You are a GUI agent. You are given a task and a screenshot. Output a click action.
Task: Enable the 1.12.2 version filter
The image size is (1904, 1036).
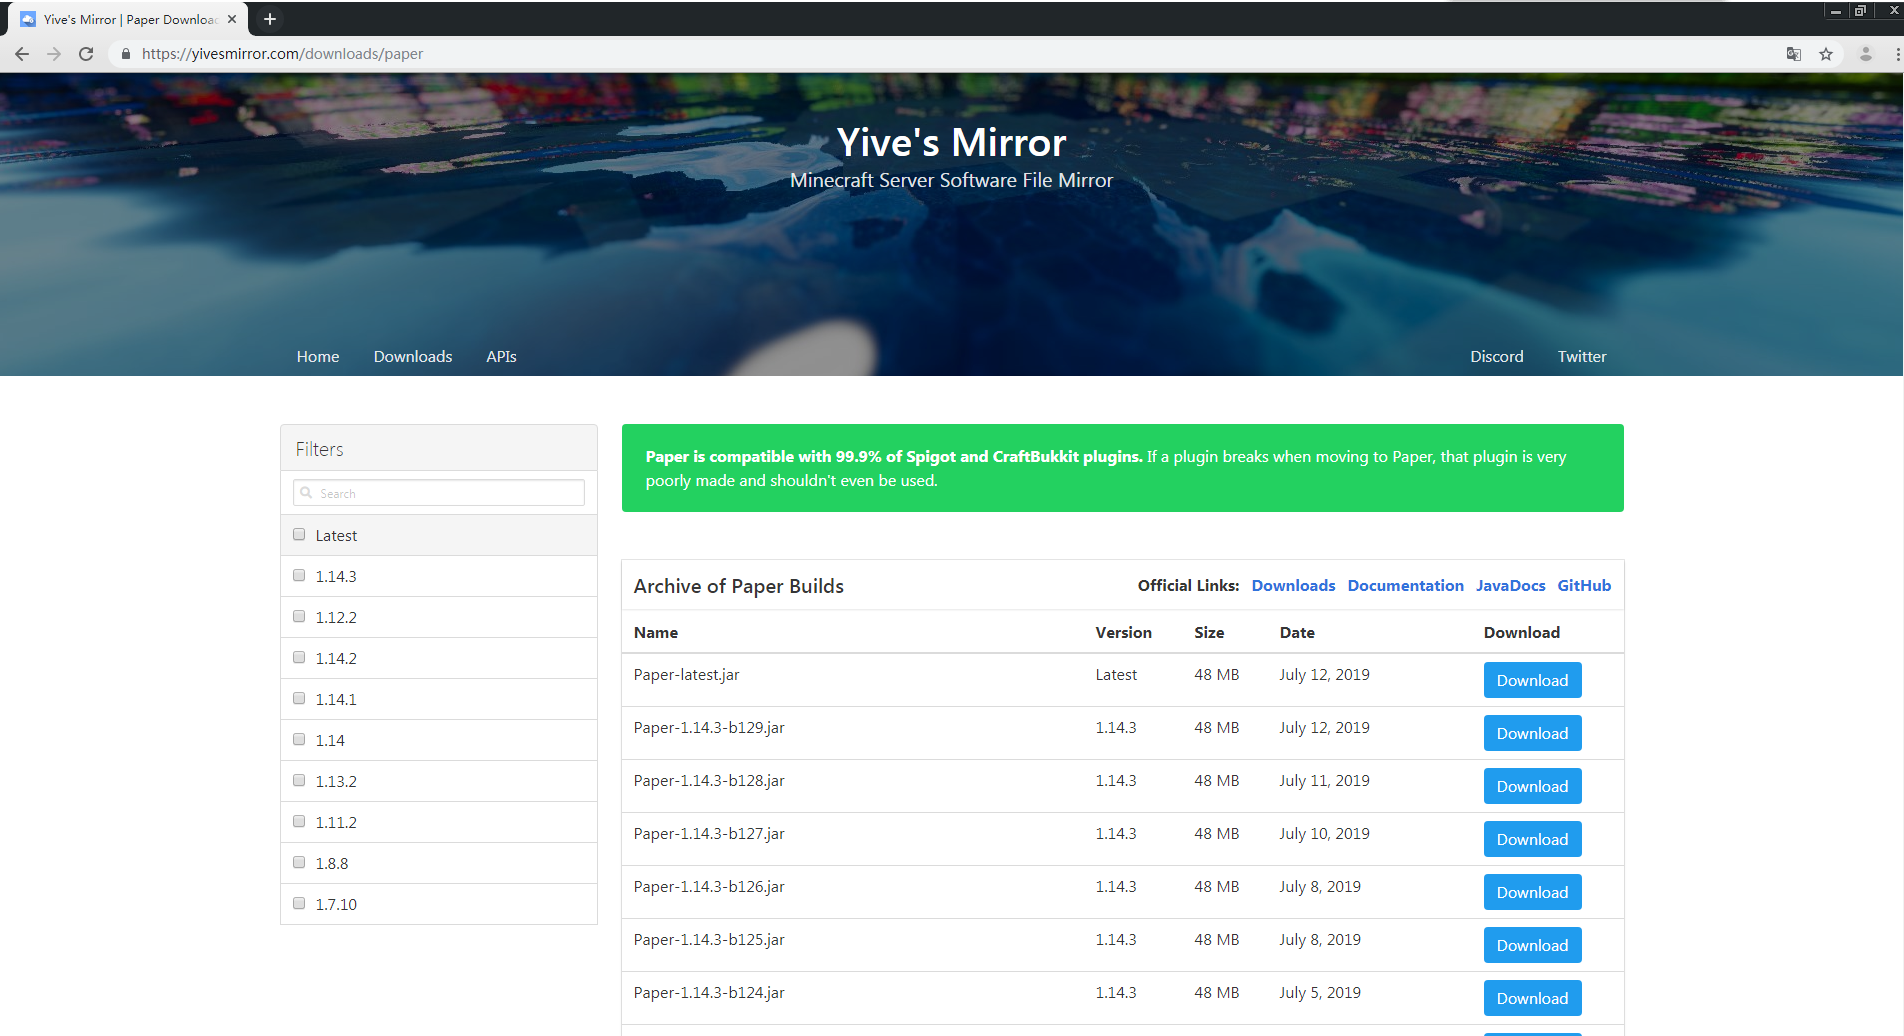tap(299, 617)
